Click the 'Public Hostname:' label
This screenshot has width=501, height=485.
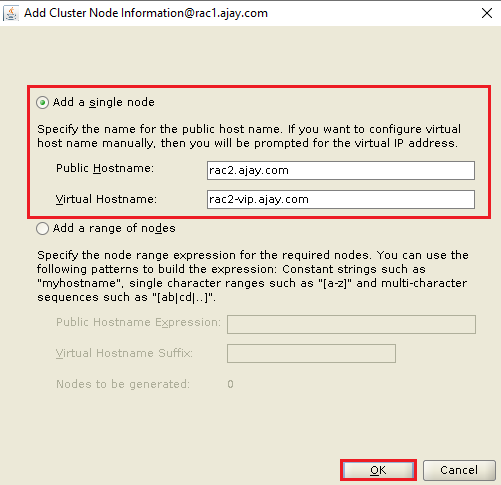[x=105, y=168]
